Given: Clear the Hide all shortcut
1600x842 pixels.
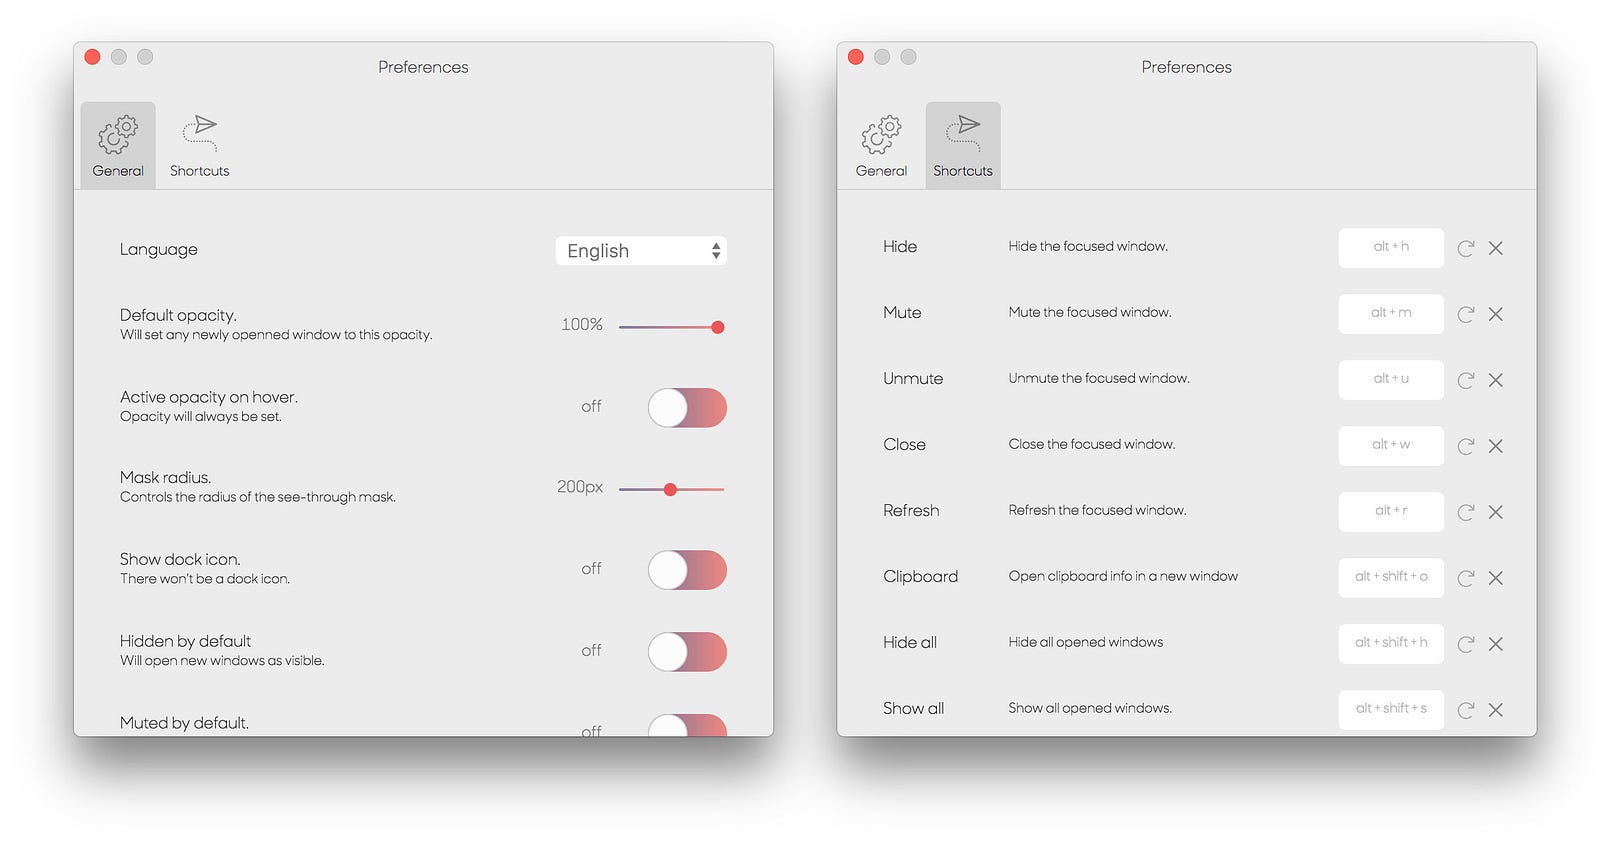Looking at the screenshot, I should 1496,644.
